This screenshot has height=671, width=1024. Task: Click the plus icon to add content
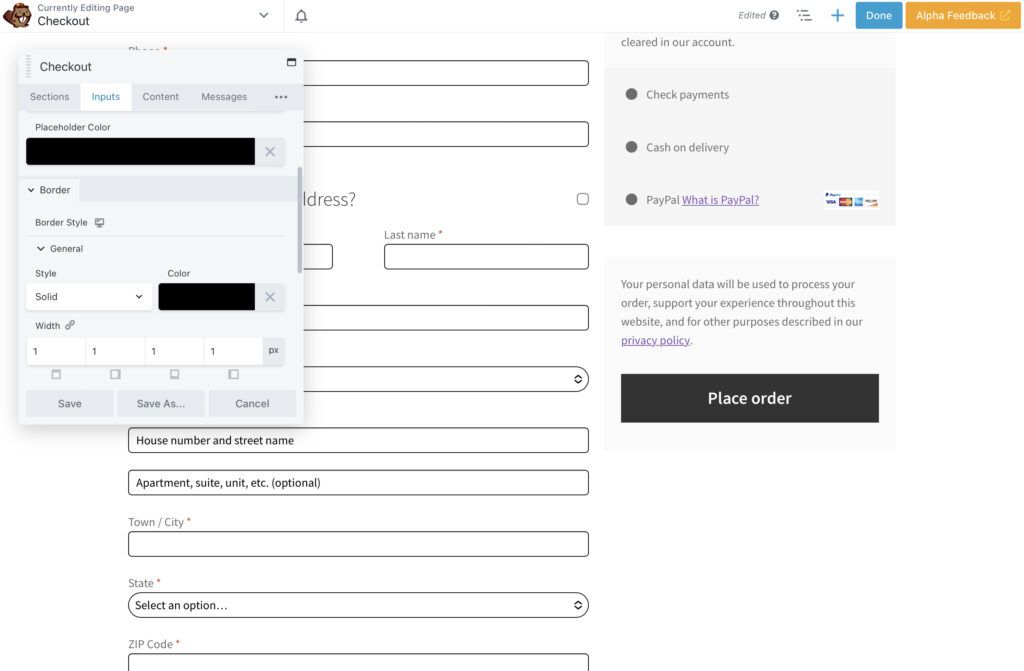(837, 15)
